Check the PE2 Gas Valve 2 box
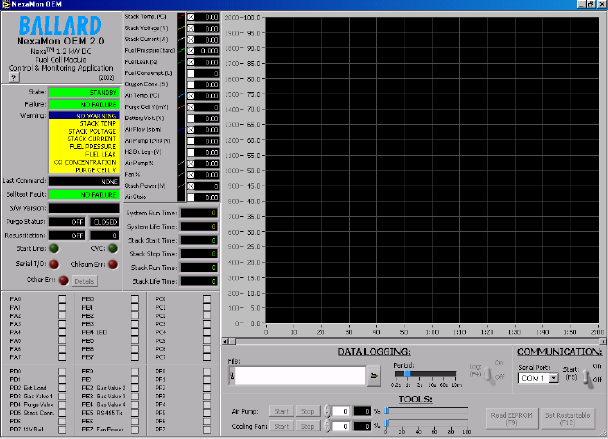 tap(135, 388)
